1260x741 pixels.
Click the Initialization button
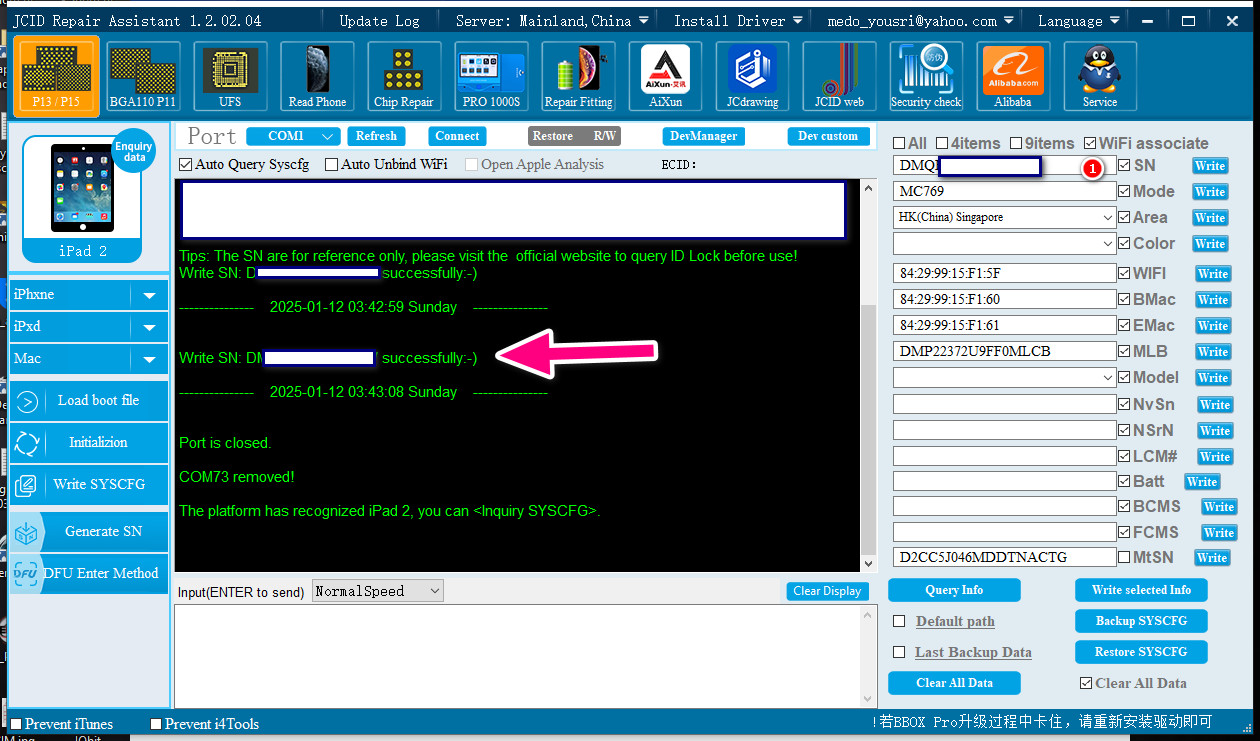pyautogui.click(x=89, y=443)
